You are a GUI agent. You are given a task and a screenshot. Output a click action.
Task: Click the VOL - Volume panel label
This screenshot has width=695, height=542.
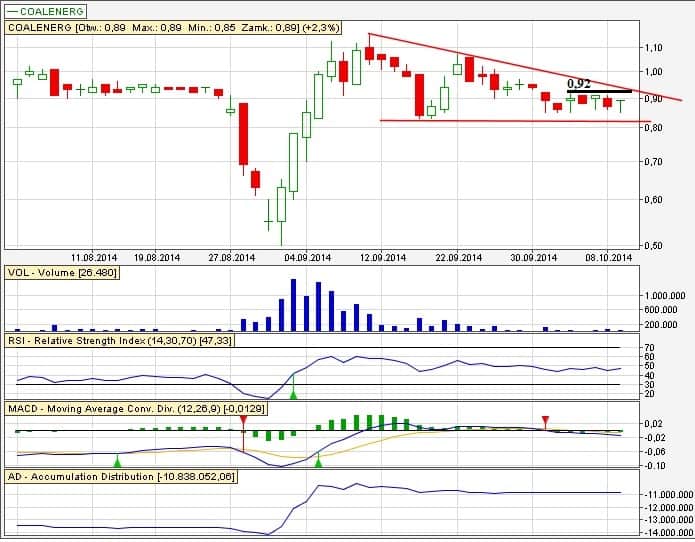pos(62,272)
